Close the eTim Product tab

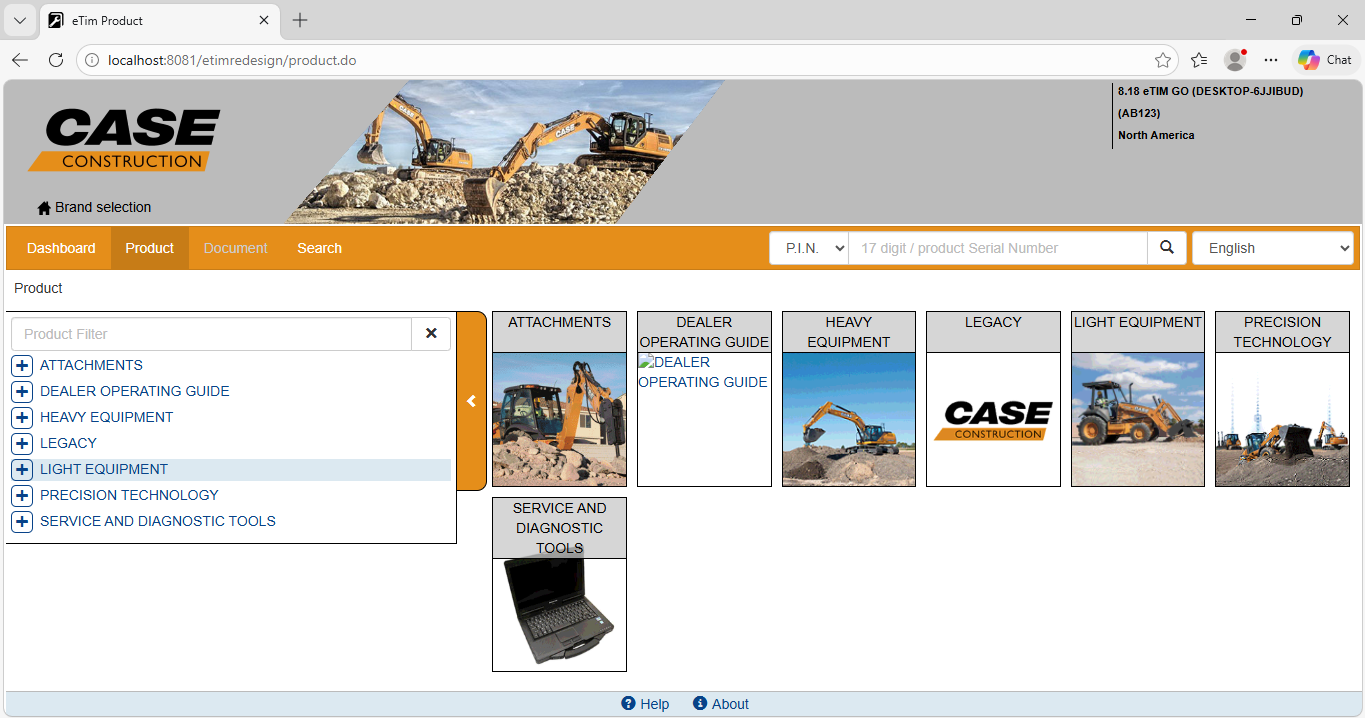264,20
